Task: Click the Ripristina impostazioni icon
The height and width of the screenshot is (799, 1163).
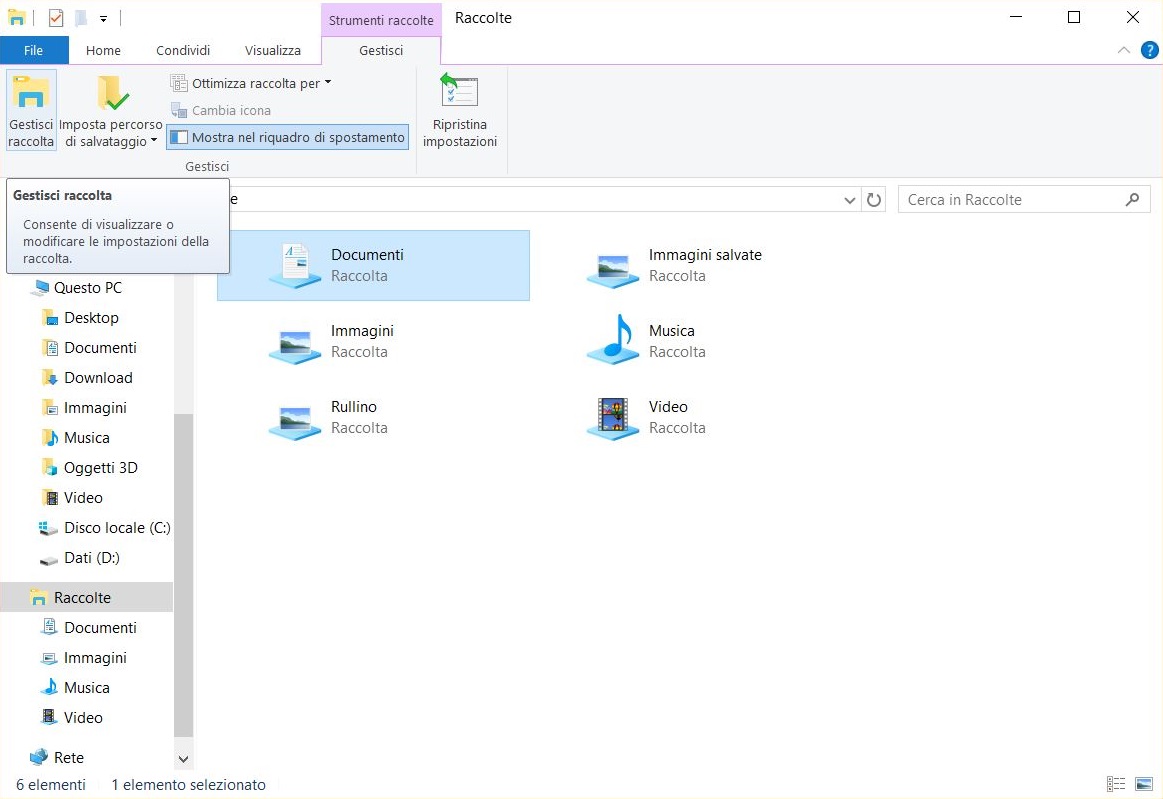Action: [x=459, y=93]
